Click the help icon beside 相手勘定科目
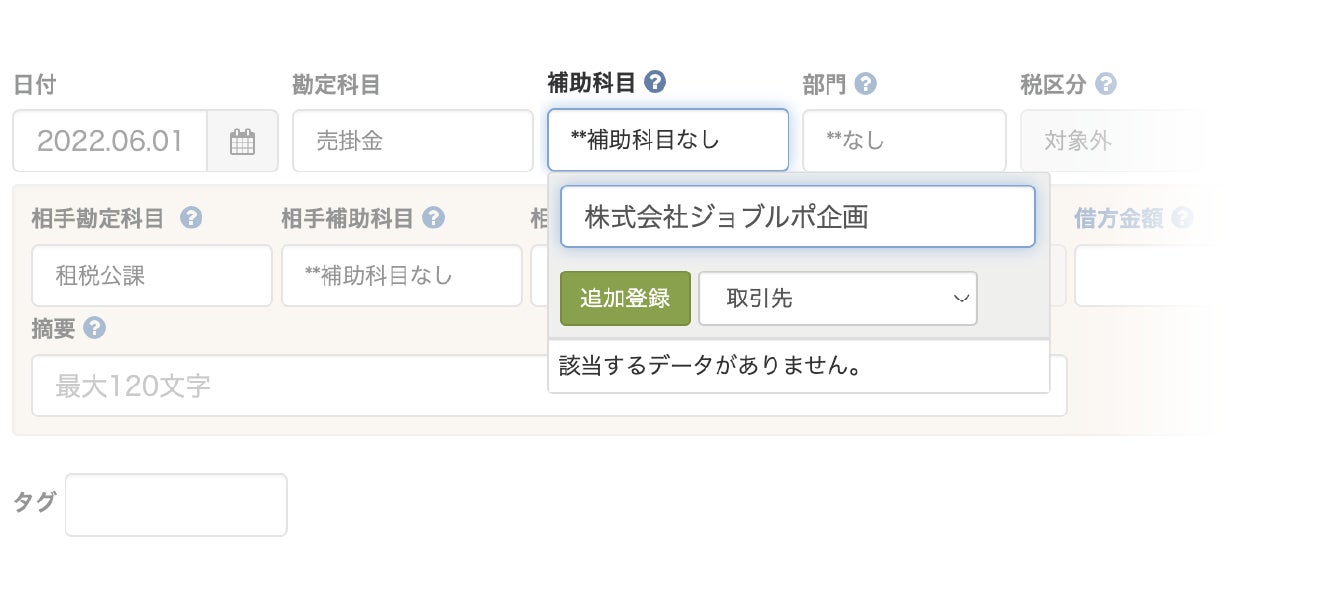Image resolution: width=1340 pixels, height=600 pixels. 191,218
